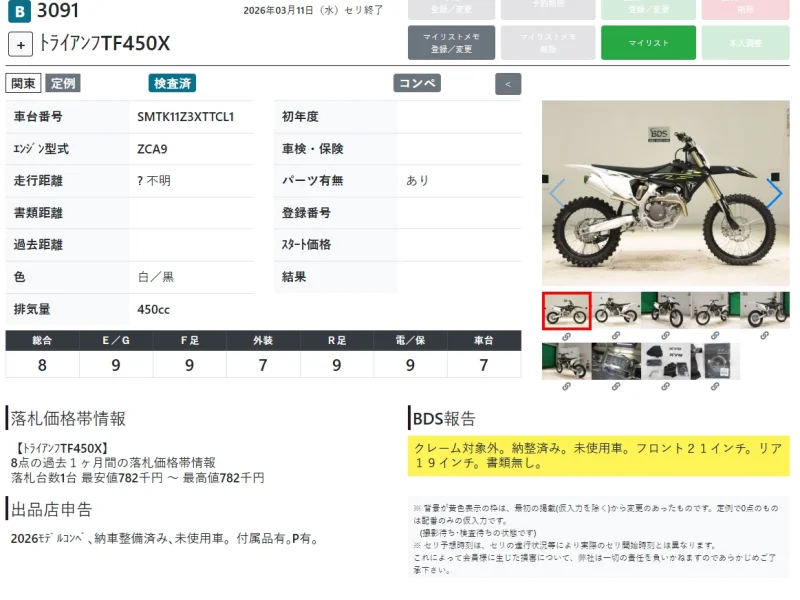Viewport: 800px width, 600px height.
Task: Click the 落札台数1台 price range line
Action: [x=138, y=478]
